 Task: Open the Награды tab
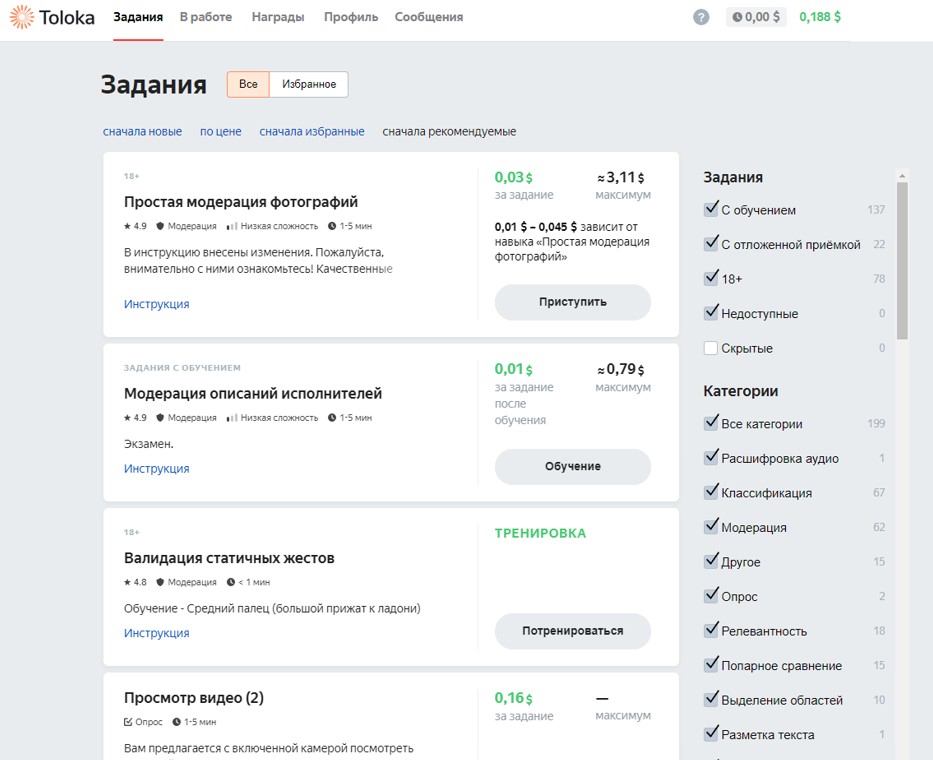[278, 17]
